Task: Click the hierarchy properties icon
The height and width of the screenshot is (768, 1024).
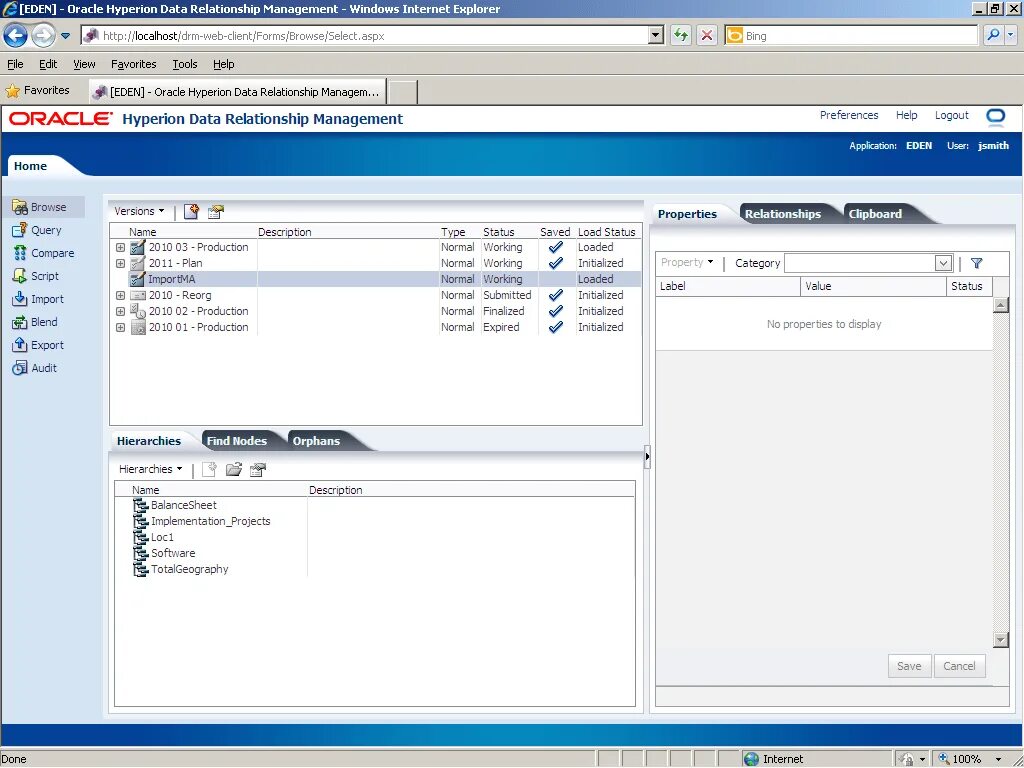Action: coord(258,470)
